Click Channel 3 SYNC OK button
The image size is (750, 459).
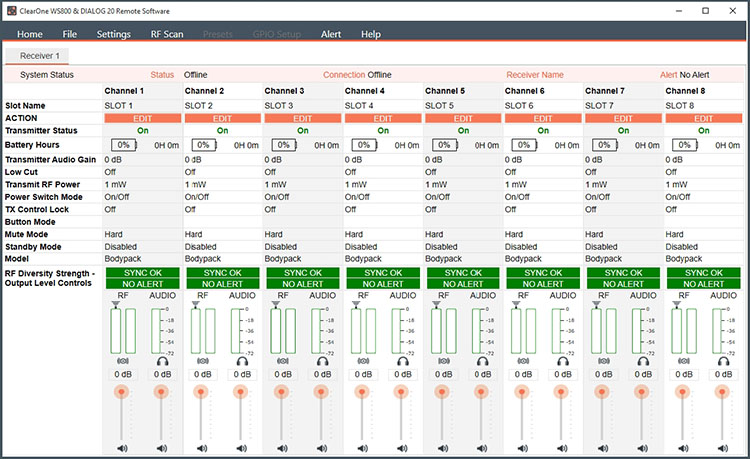click(x=302, y=272)
